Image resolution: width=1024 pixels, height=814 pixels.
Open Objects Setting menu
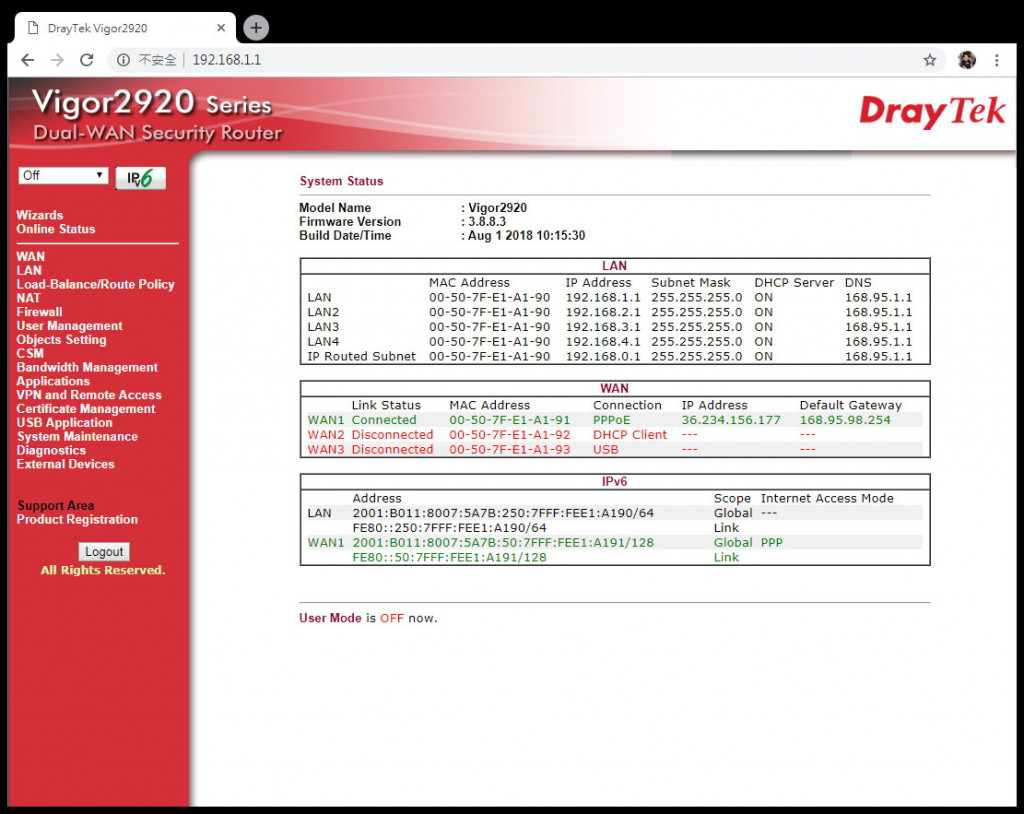click(x=61, y=339)
